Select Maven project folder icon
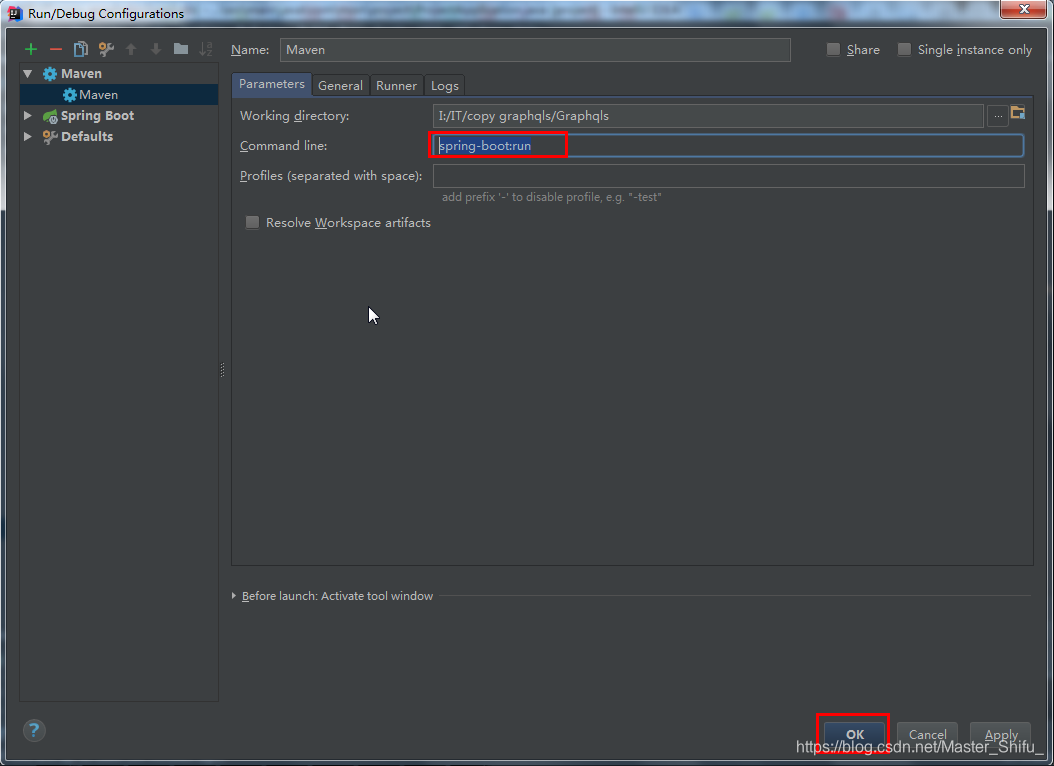1054x766 pixels. pyautogui.click(x=1018, y=113)
